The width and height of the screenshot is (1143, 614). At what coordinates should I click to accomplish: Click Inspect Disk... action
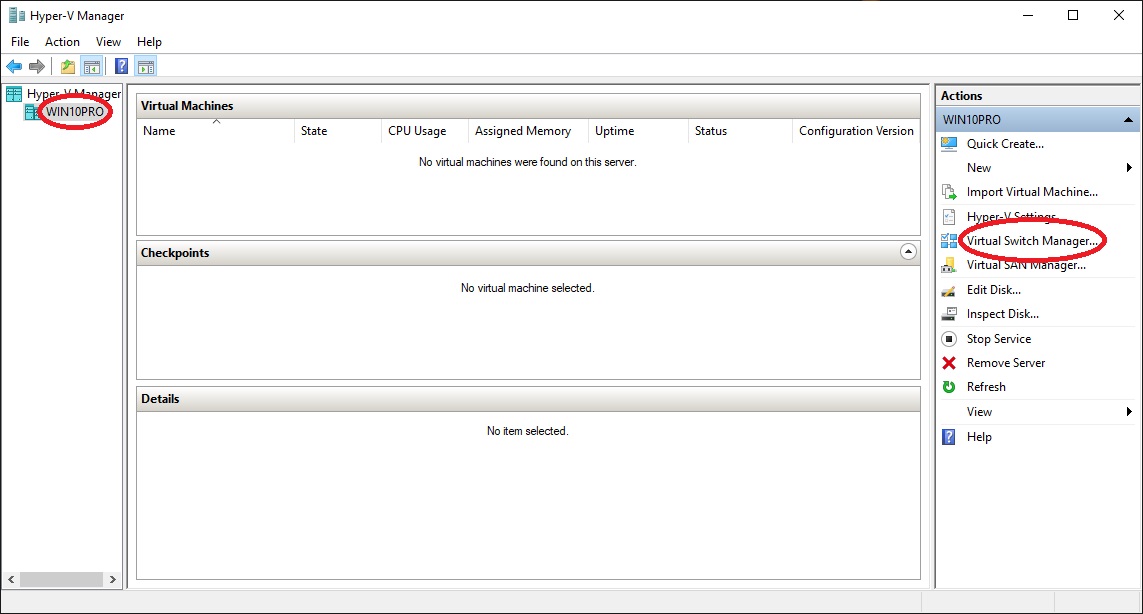pyautogui.click(x=1003, y=314)
